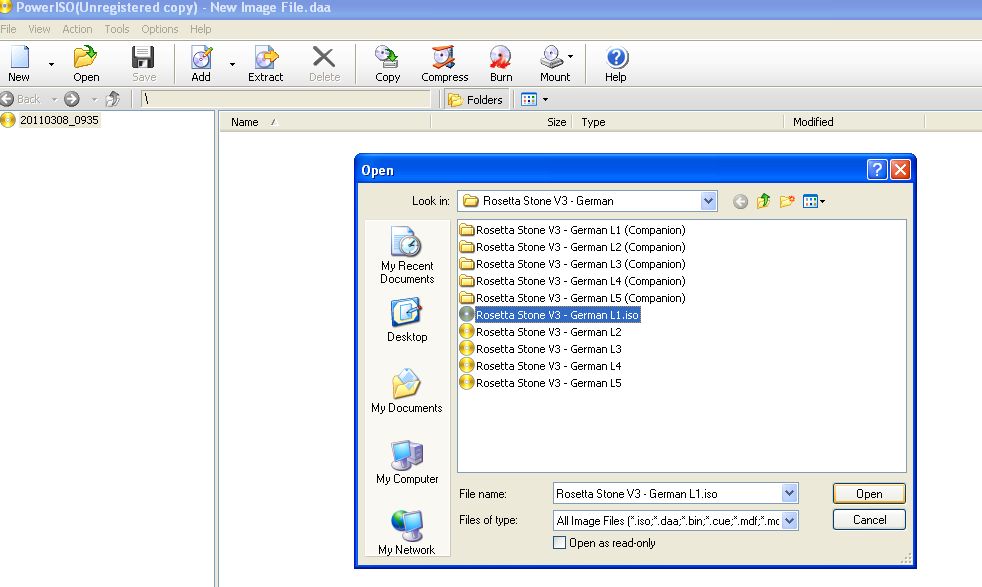Open the File name history dropdown

[789, 493]
